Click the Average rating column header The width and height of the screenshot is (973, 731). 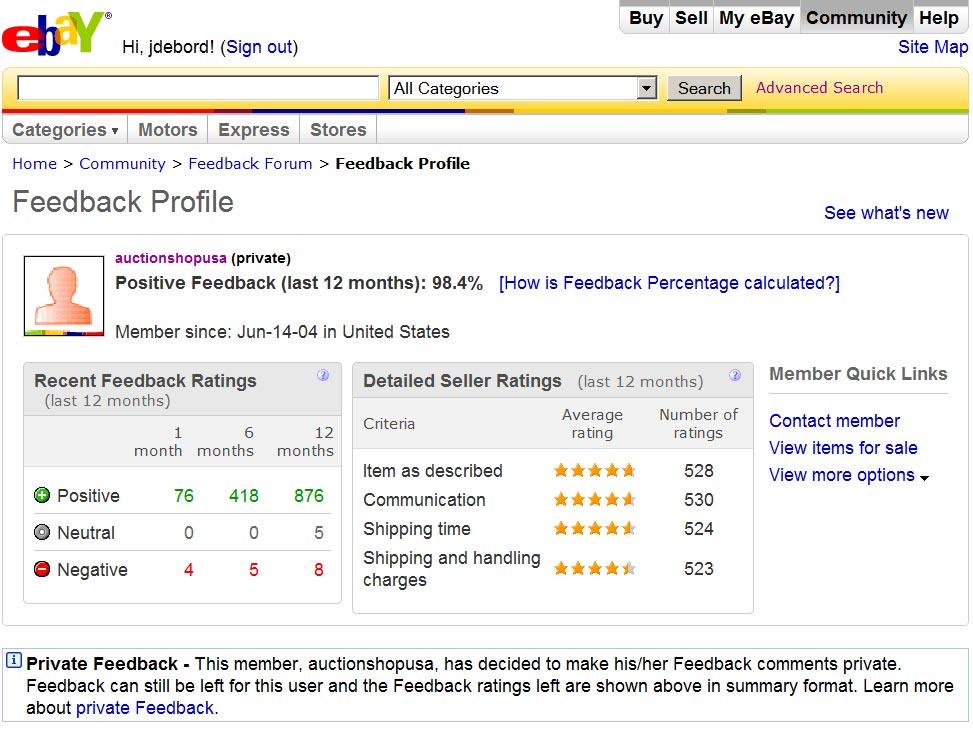[592, 423]
